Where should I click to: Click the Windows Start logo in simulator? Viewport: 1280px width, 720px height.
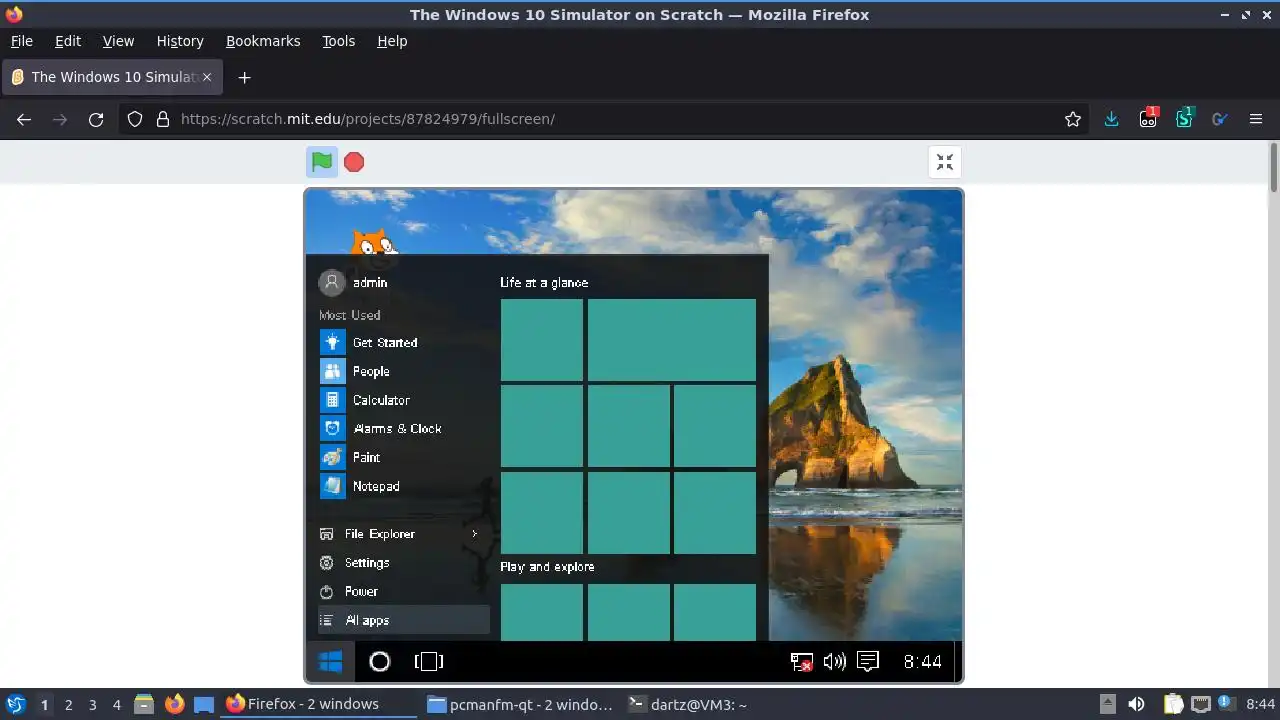[330, 661]
